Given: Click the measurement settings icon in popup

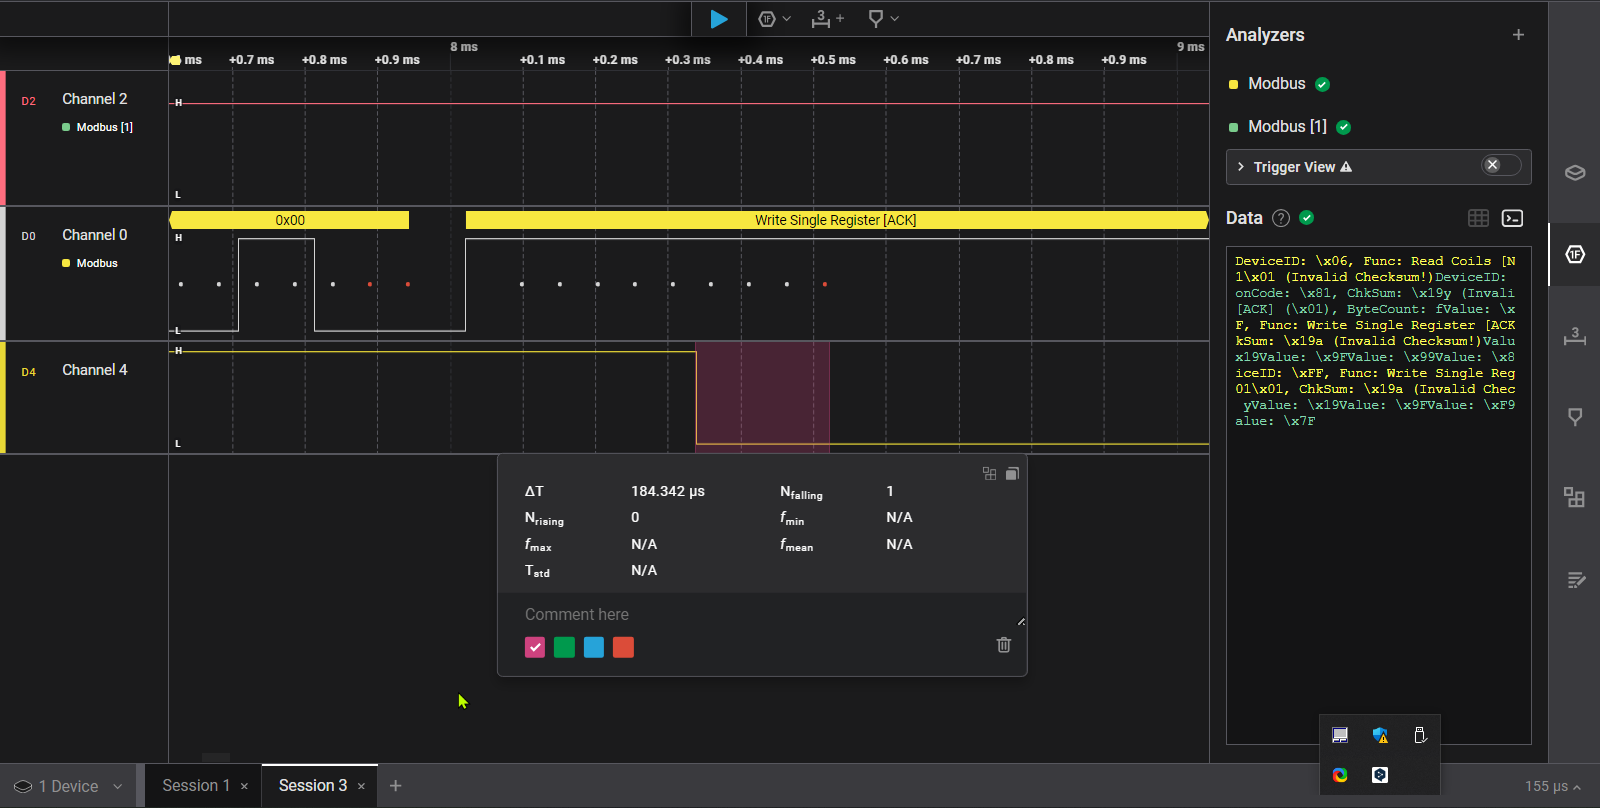Looking at the screenshot, I should (x=989, y=474).
